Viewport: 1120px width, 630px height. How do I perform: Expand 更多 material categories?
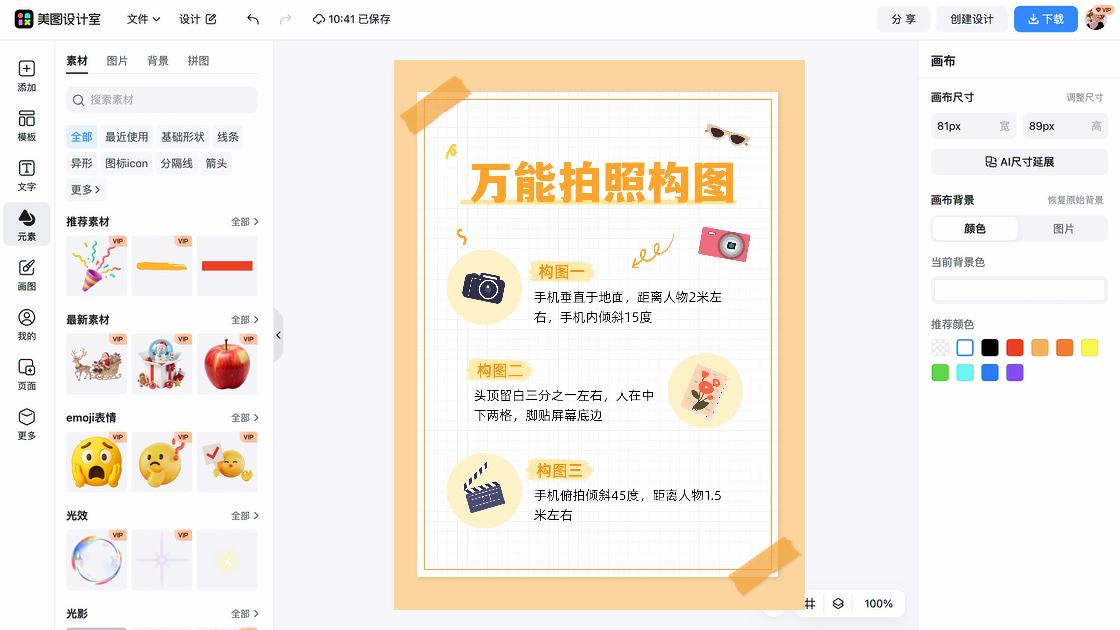click(85, 189)
